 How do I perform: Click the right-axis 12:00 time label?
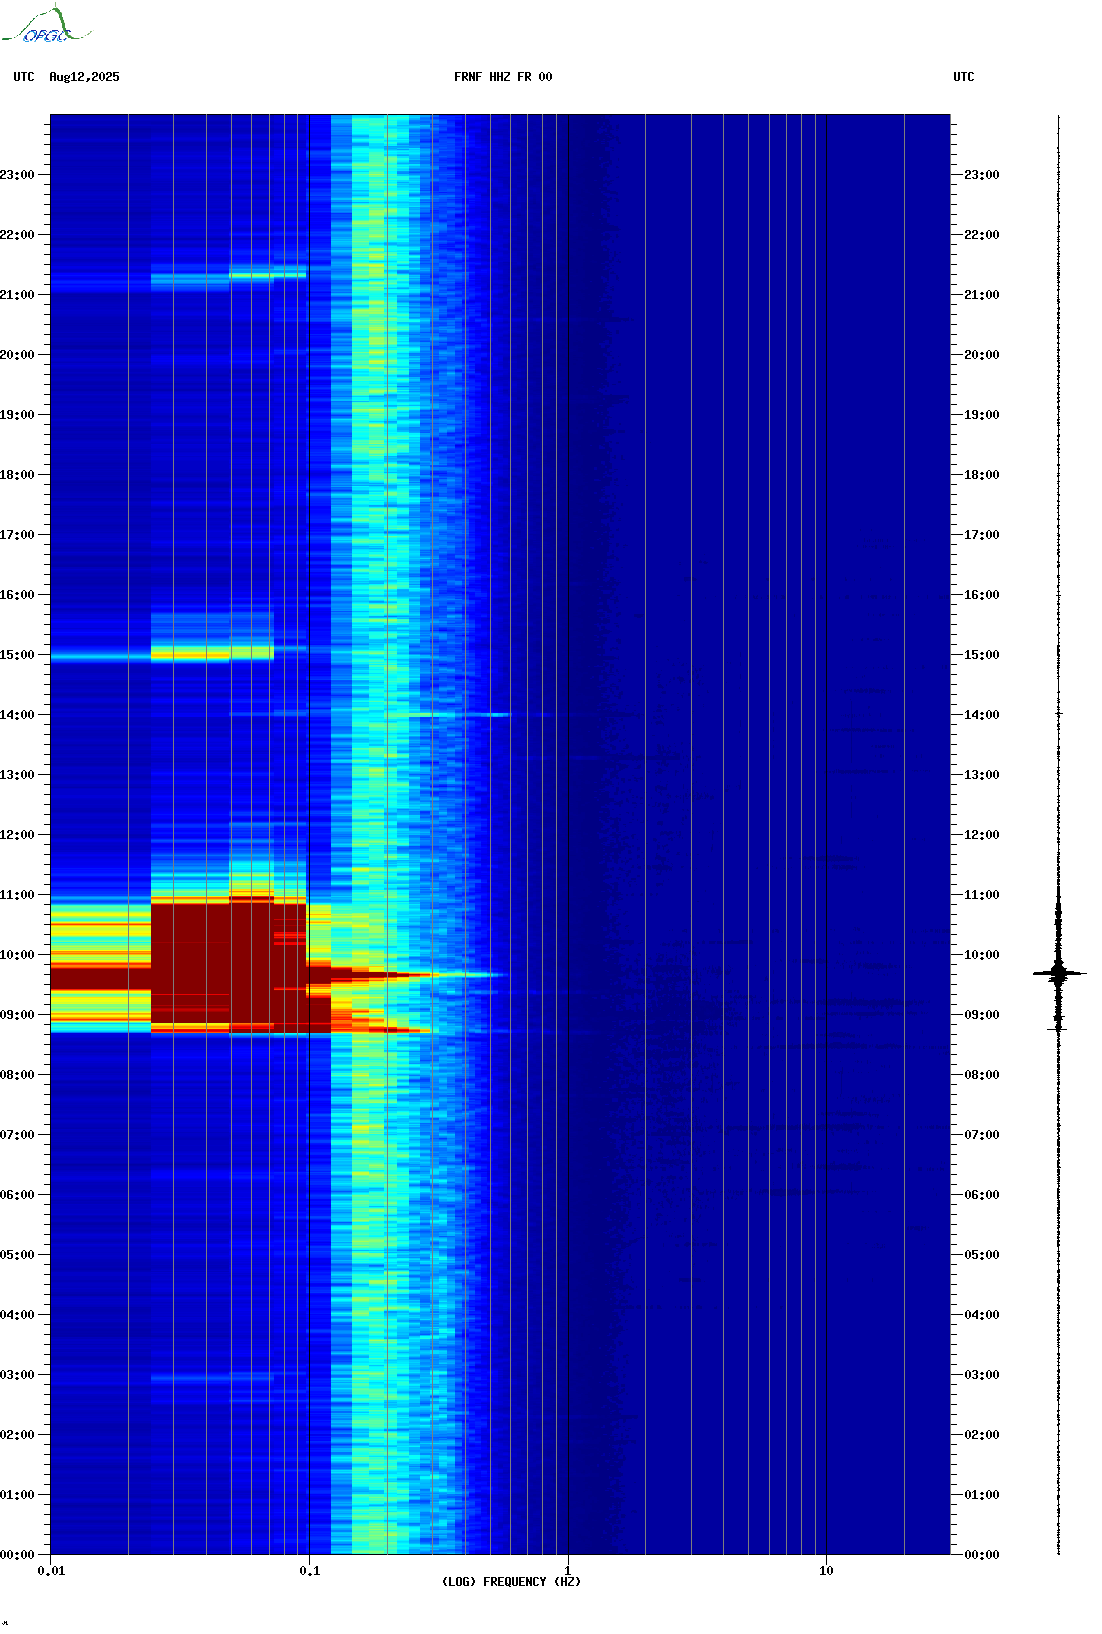[982, 835]
